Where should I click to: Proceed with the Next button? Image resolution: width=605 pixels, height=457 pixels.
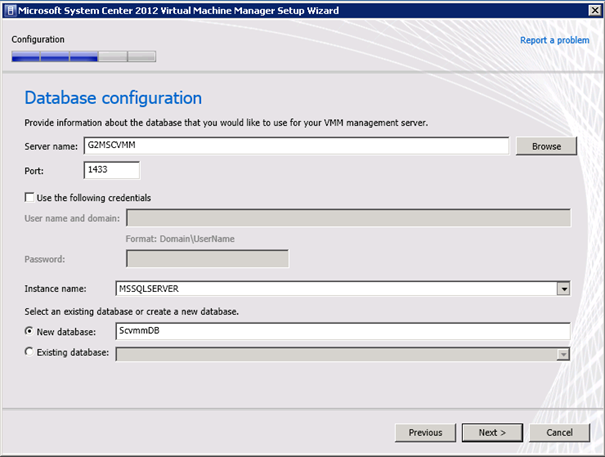(x=492, y=433)
